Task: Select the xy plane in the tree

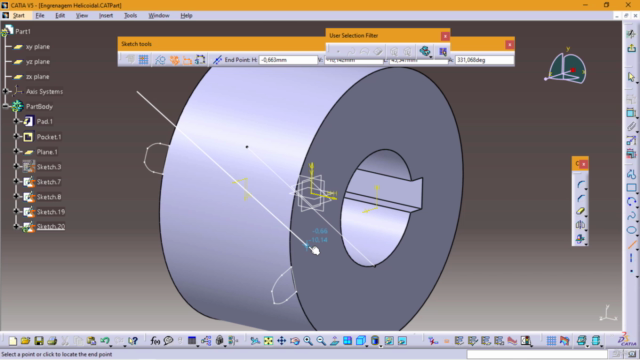Action: 38,47
